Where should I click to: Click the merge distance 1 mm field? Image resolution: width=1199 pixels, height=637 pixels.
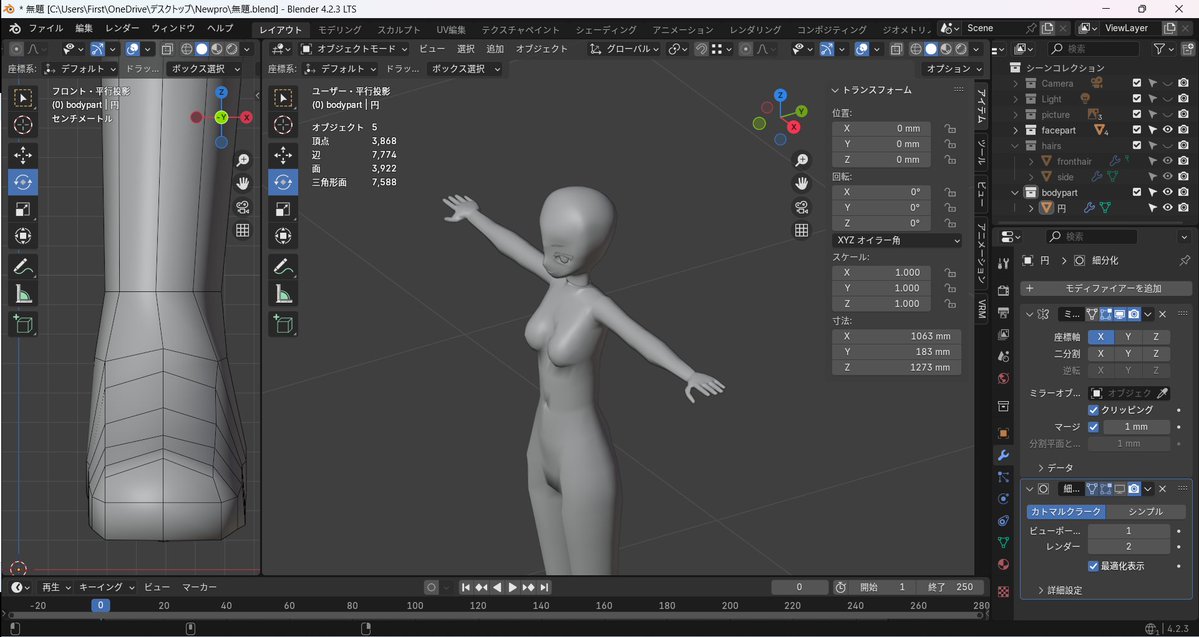(x=1135, y=427)
